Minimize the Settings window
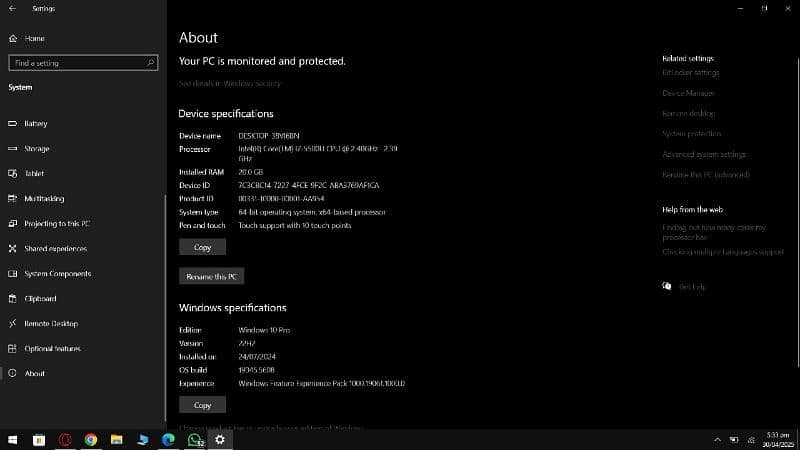This screenshot has width=800, height=450. (x=740, y=9)
